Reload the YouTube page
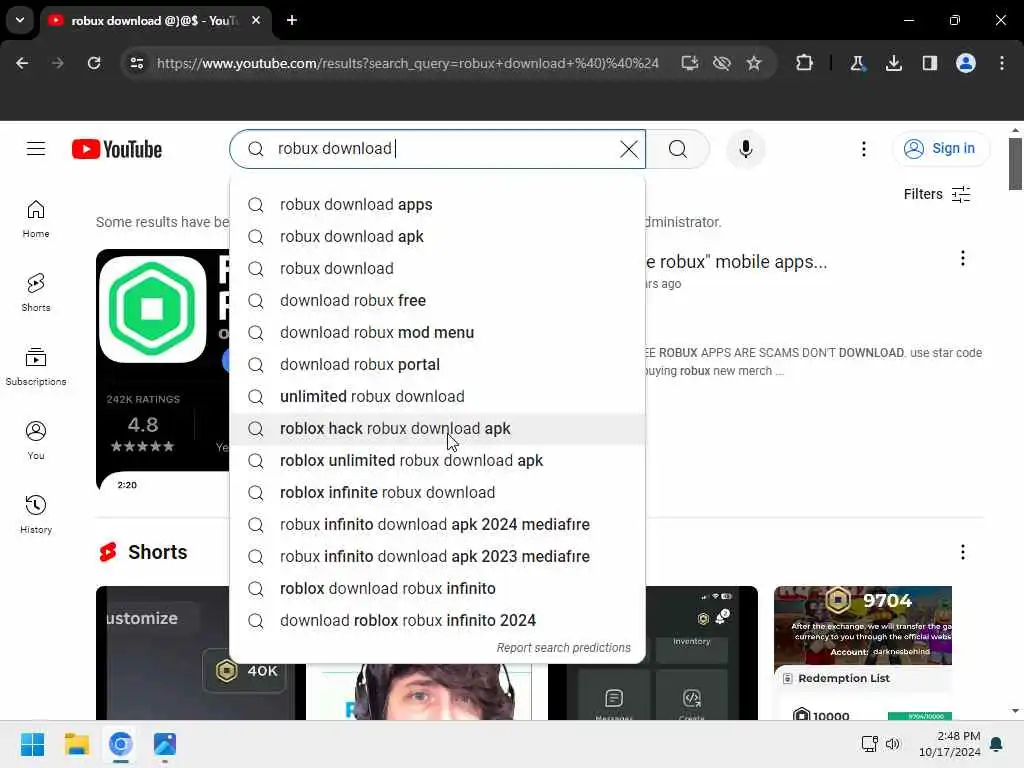The width and height of the screenshot is (1024, 768). point(94,63)
